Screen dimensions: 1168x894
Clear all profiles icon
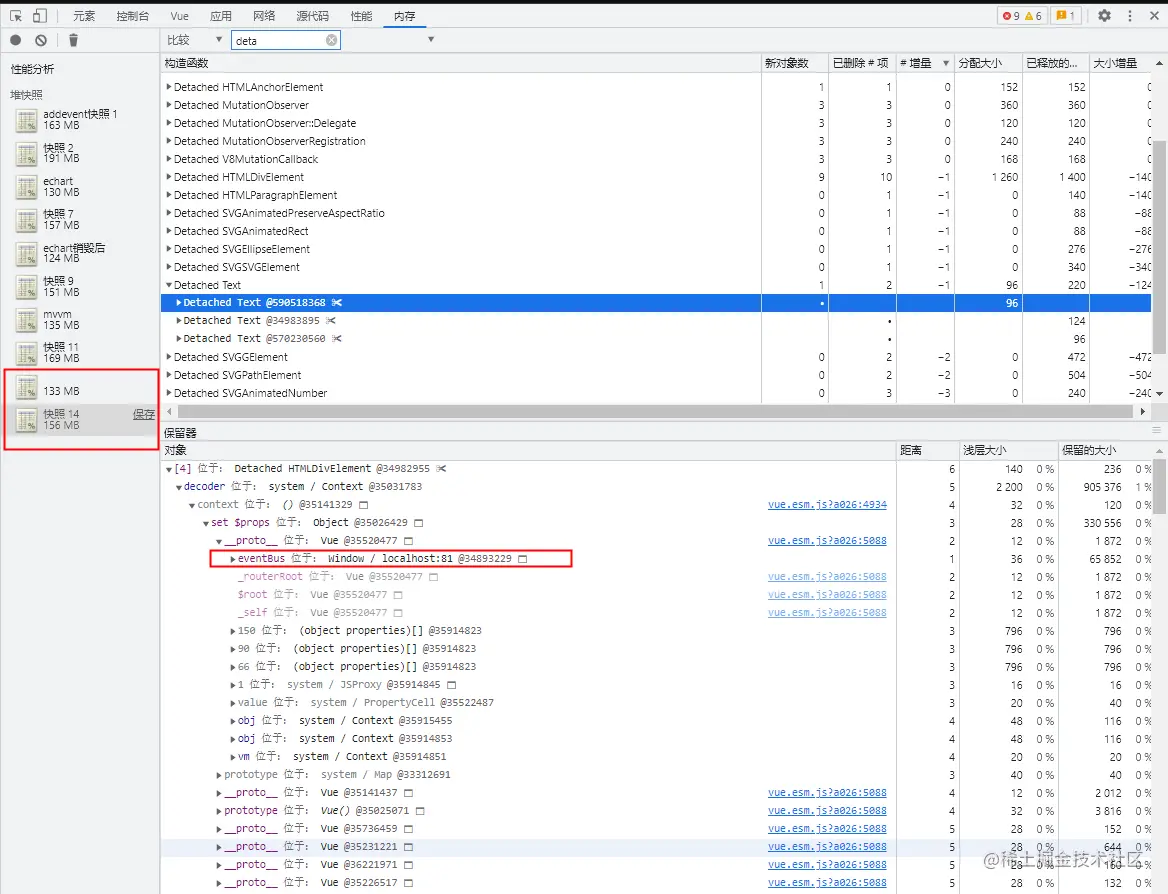[x=41, y=40]
